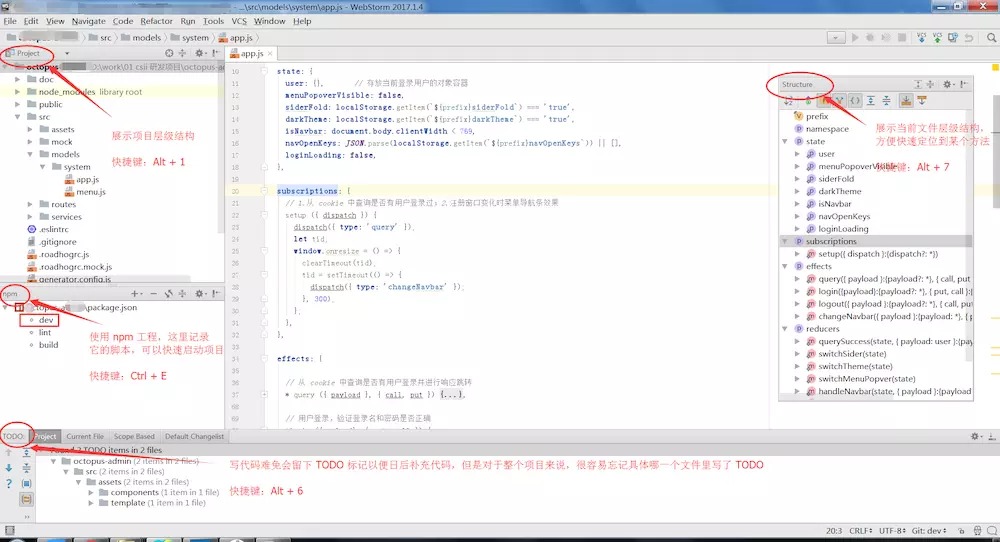Click the CRLF line separator in status bar
The height and width of the screenshot is (542, 1000).
point(860,531)
